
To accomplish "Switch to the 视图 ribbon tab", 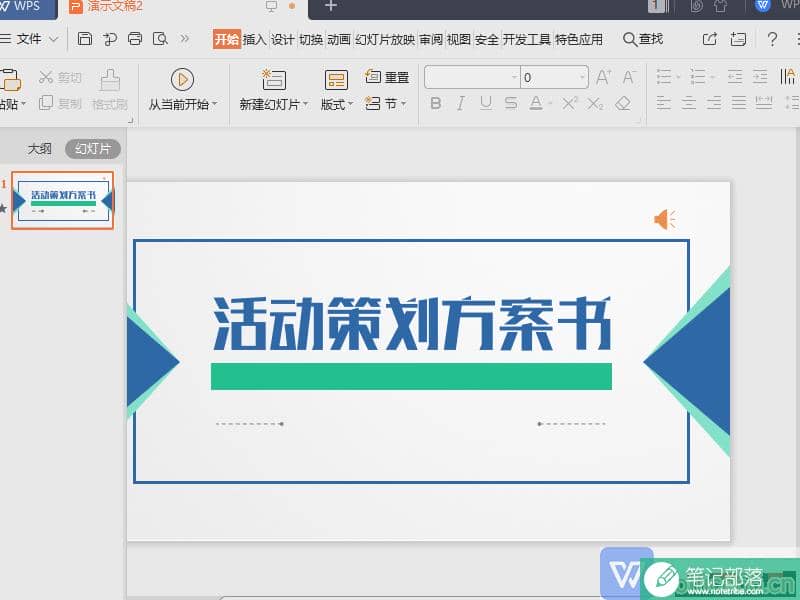I will [x=459, y=39].
